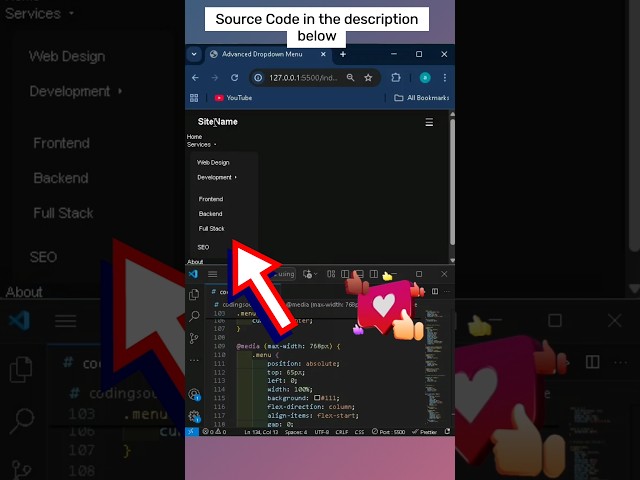Image resolution: width=640 pixels, height=480 pixels.
Task: Click code line 'flex-direction: column;'
Action: 311,407
